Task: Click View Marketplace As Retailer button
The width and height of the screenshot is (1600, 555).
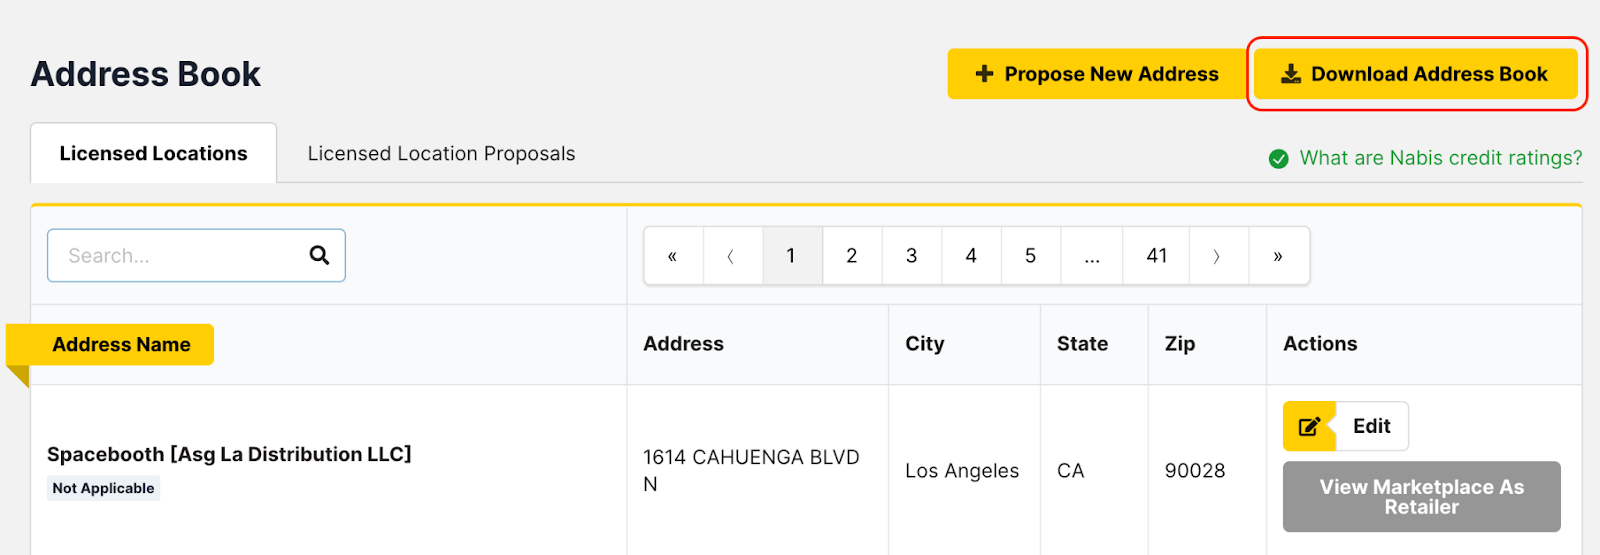Action: [1421, 497]
